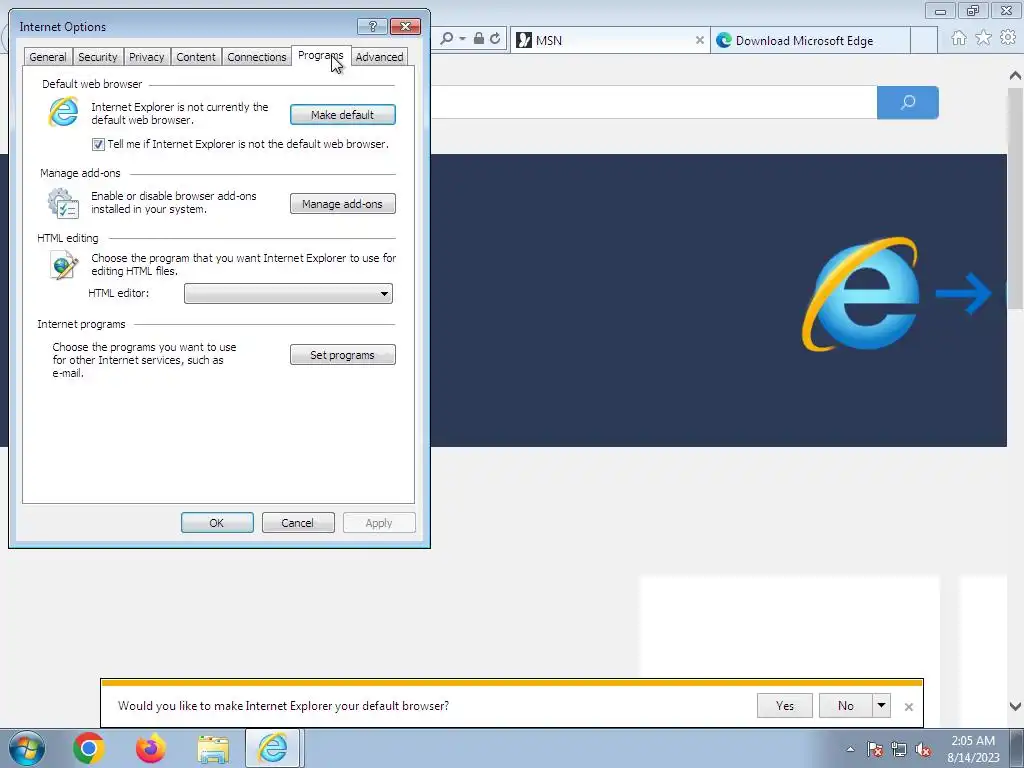Refresh the page with the reload icon
The image size is (1024, 768).
tap(495, 39)
